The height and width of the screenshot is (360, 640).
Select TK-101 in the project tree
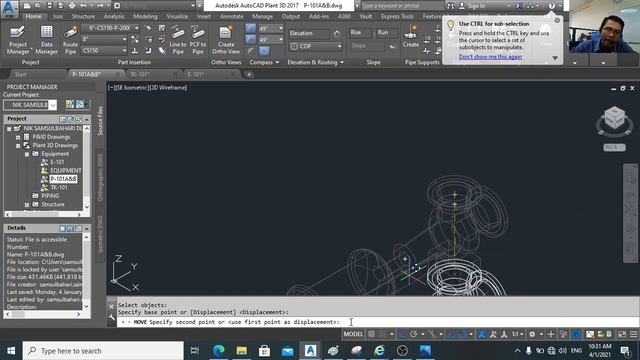point(59,188)
